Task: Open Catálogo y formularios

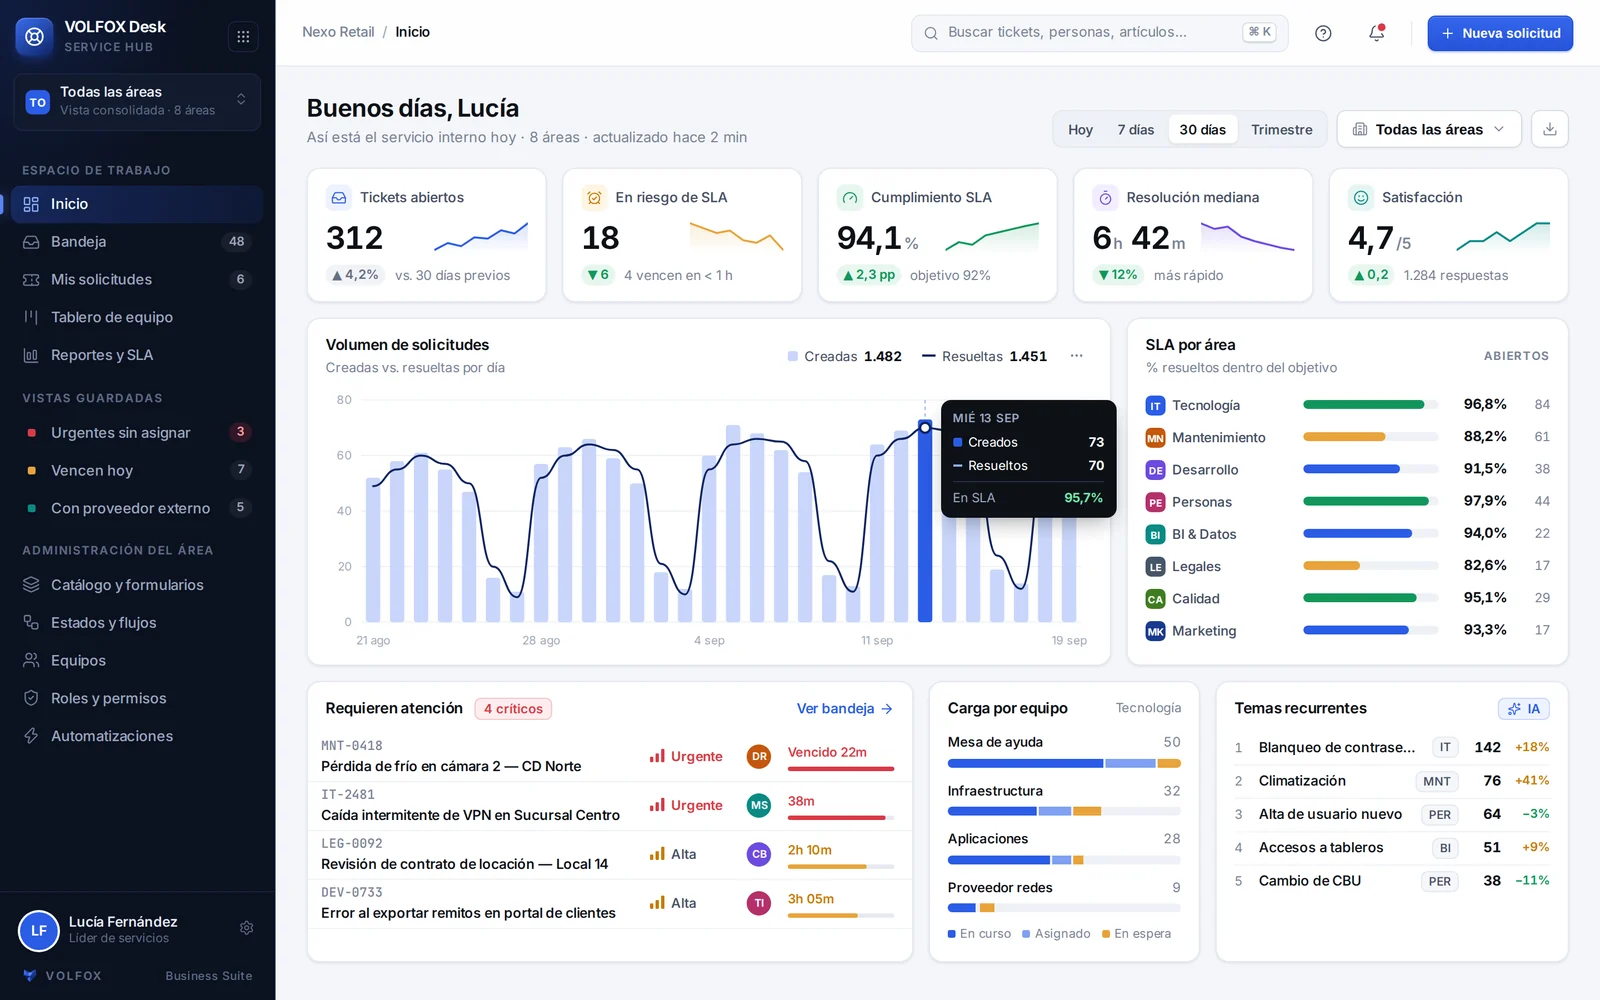Action: pyautogui.click(x=137, y=585)
